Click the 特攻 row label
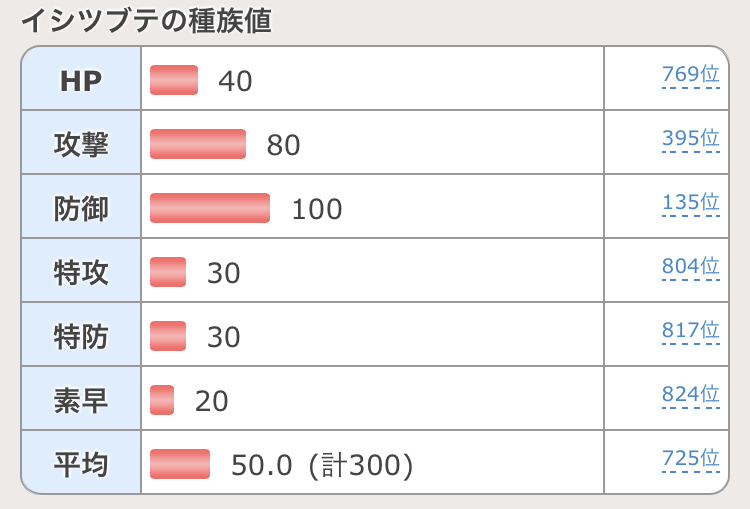Viewport: 750px width, 509px height. (81, 272)
